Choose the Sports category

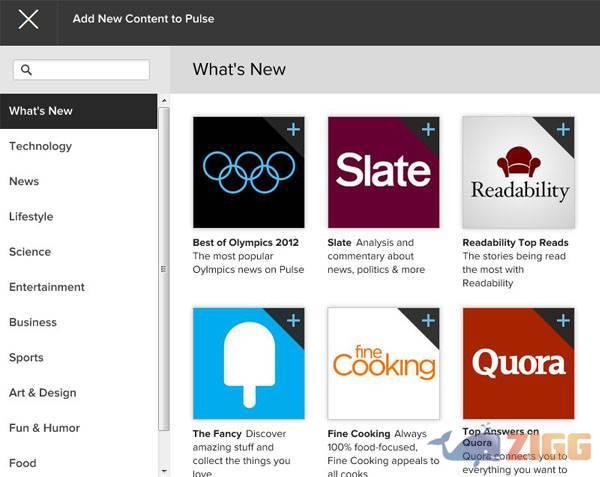[x=78, y=357]
